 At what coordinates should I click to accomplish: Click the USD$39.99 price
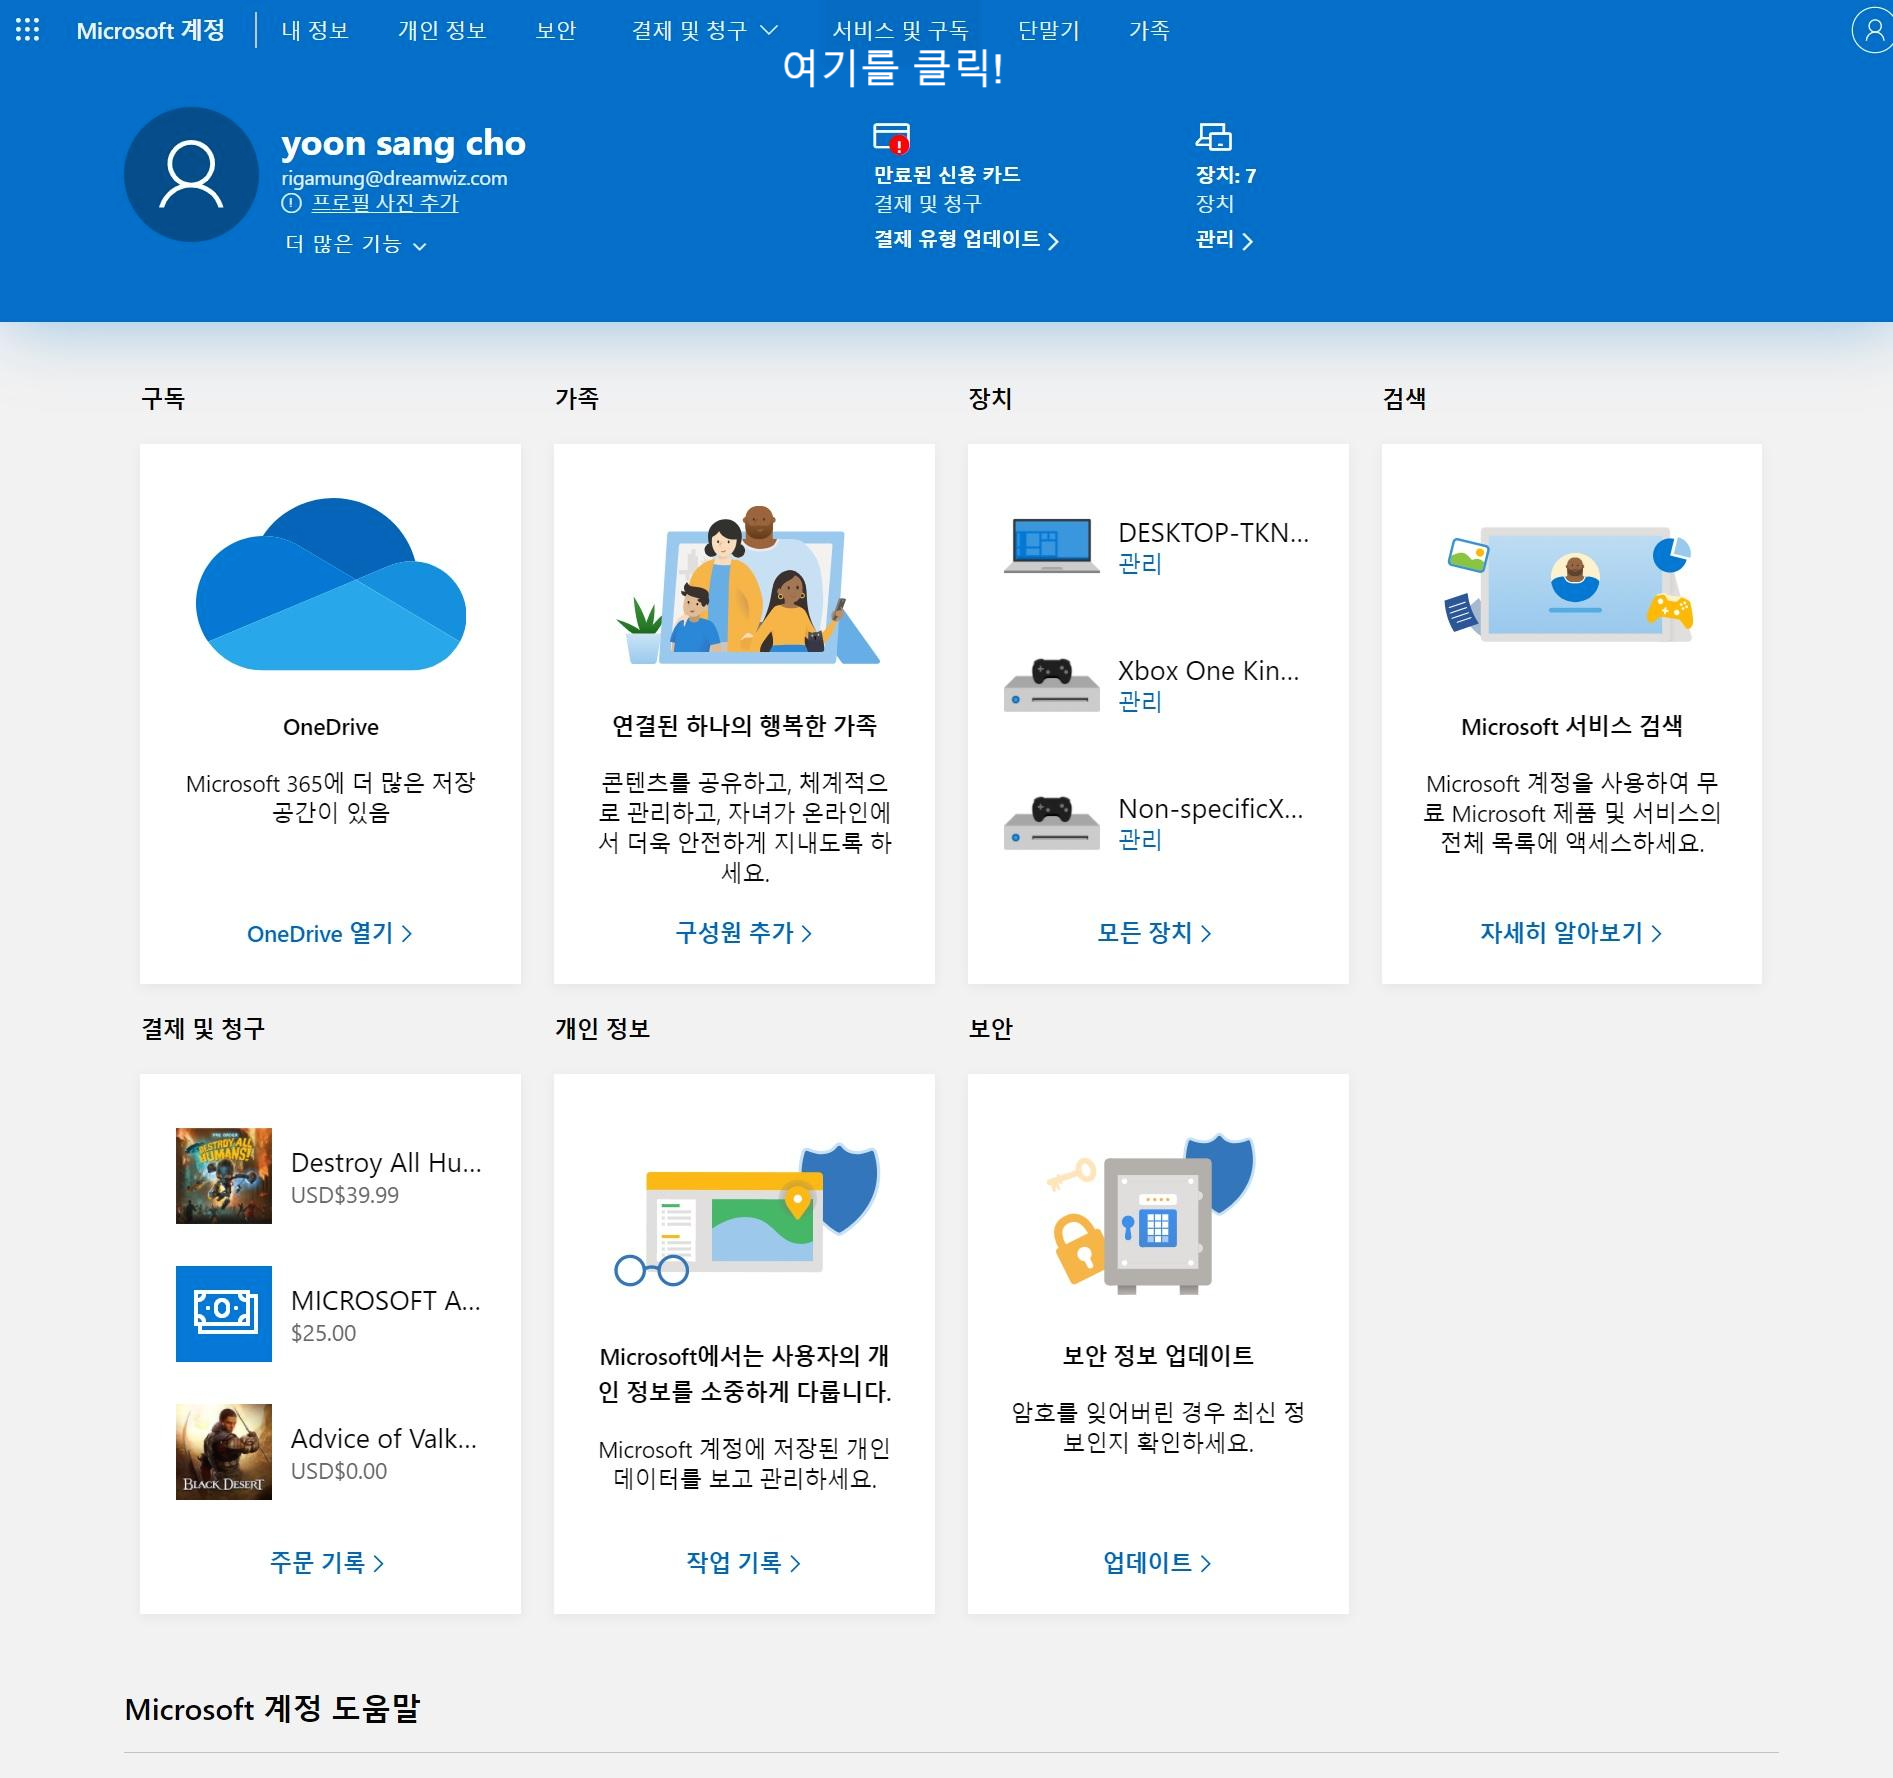click(x=345, y=1195)
